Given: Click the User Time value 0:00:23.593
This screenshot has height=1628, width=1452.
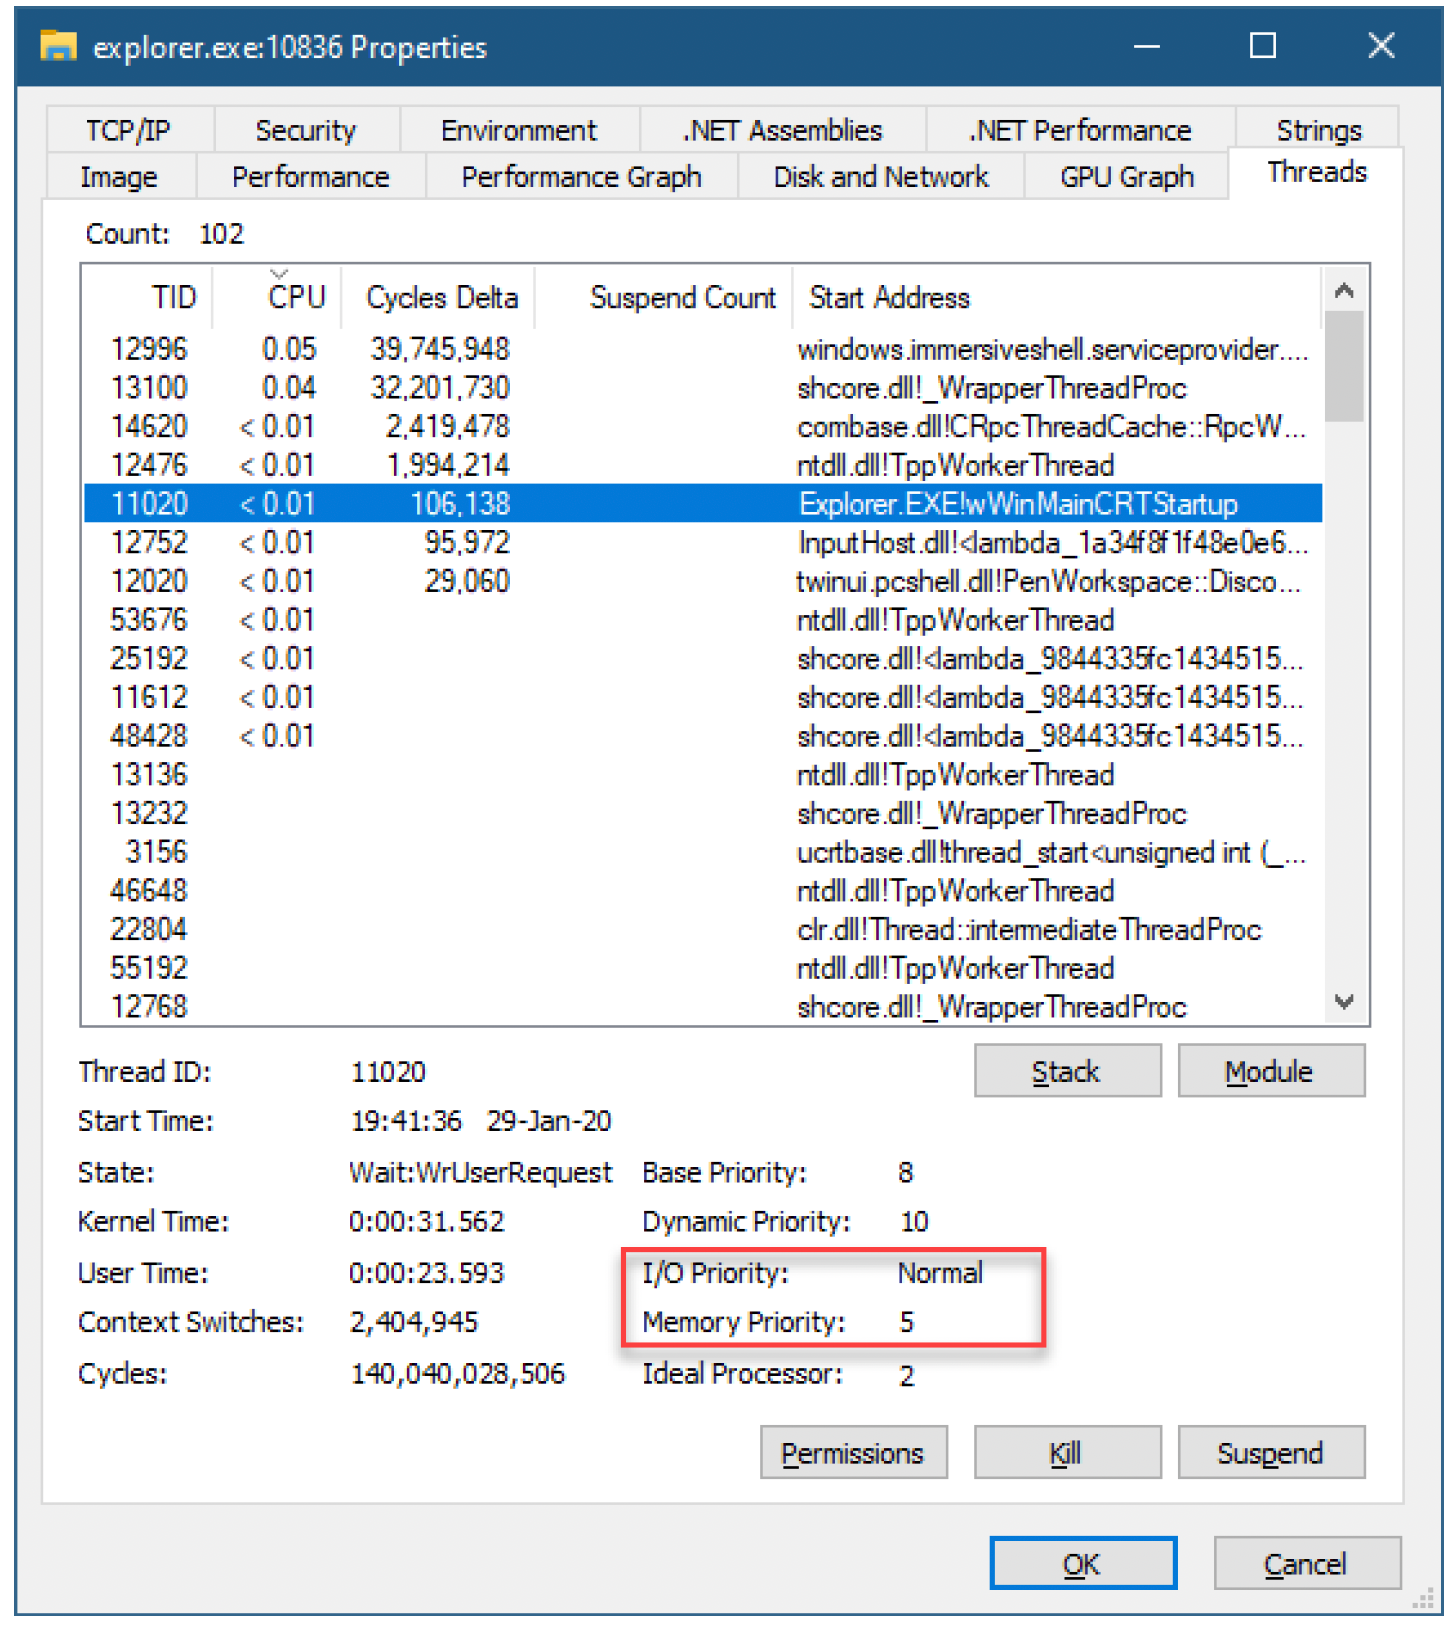Looking at the screenshot, I should (427, 1273).
